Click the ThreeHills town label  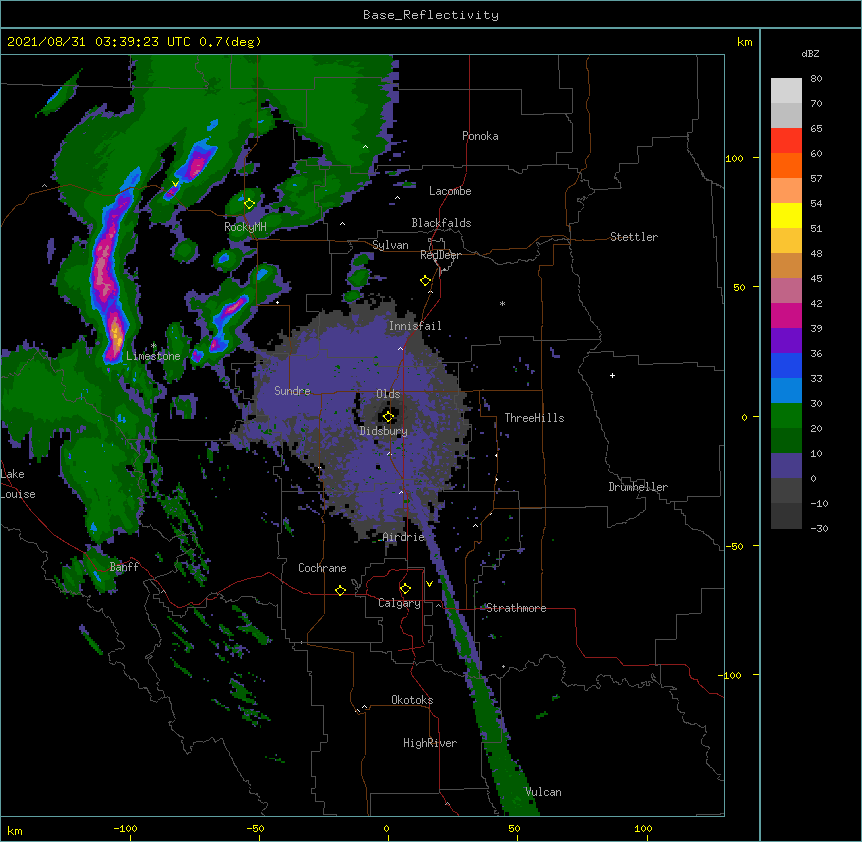pos(534,418)
